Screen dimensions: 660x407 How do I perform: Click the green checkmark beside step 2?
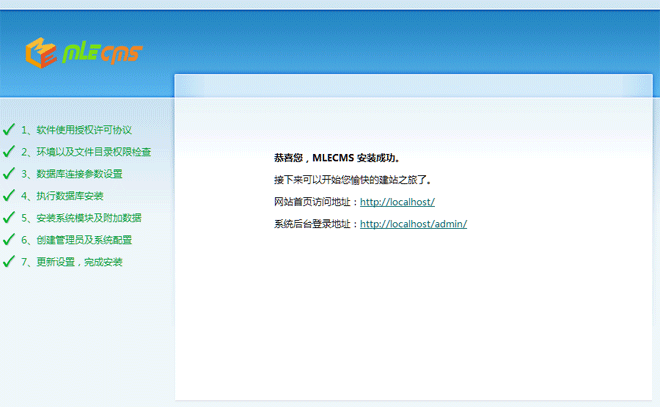coord(9,152)
